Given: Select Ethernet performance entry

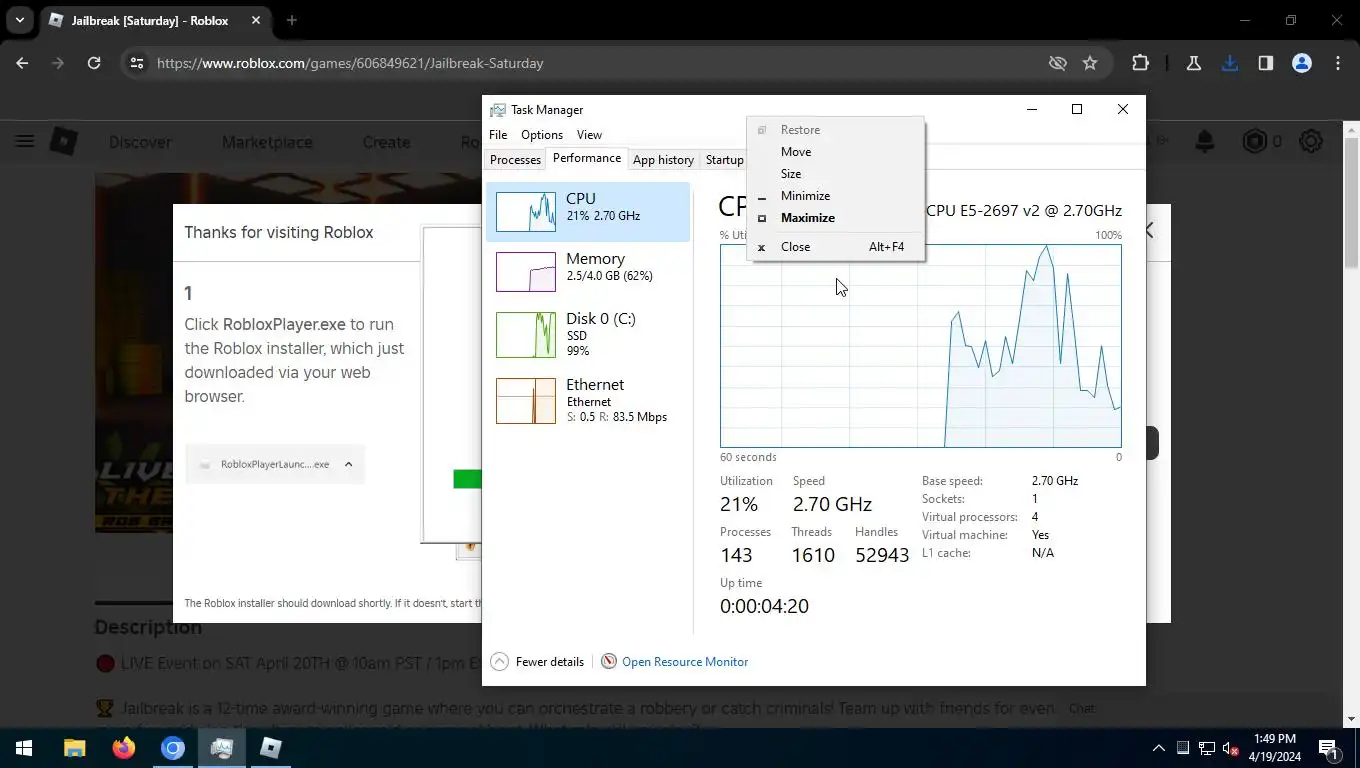Looking at the screenshot, I should (x=588, y=400).
